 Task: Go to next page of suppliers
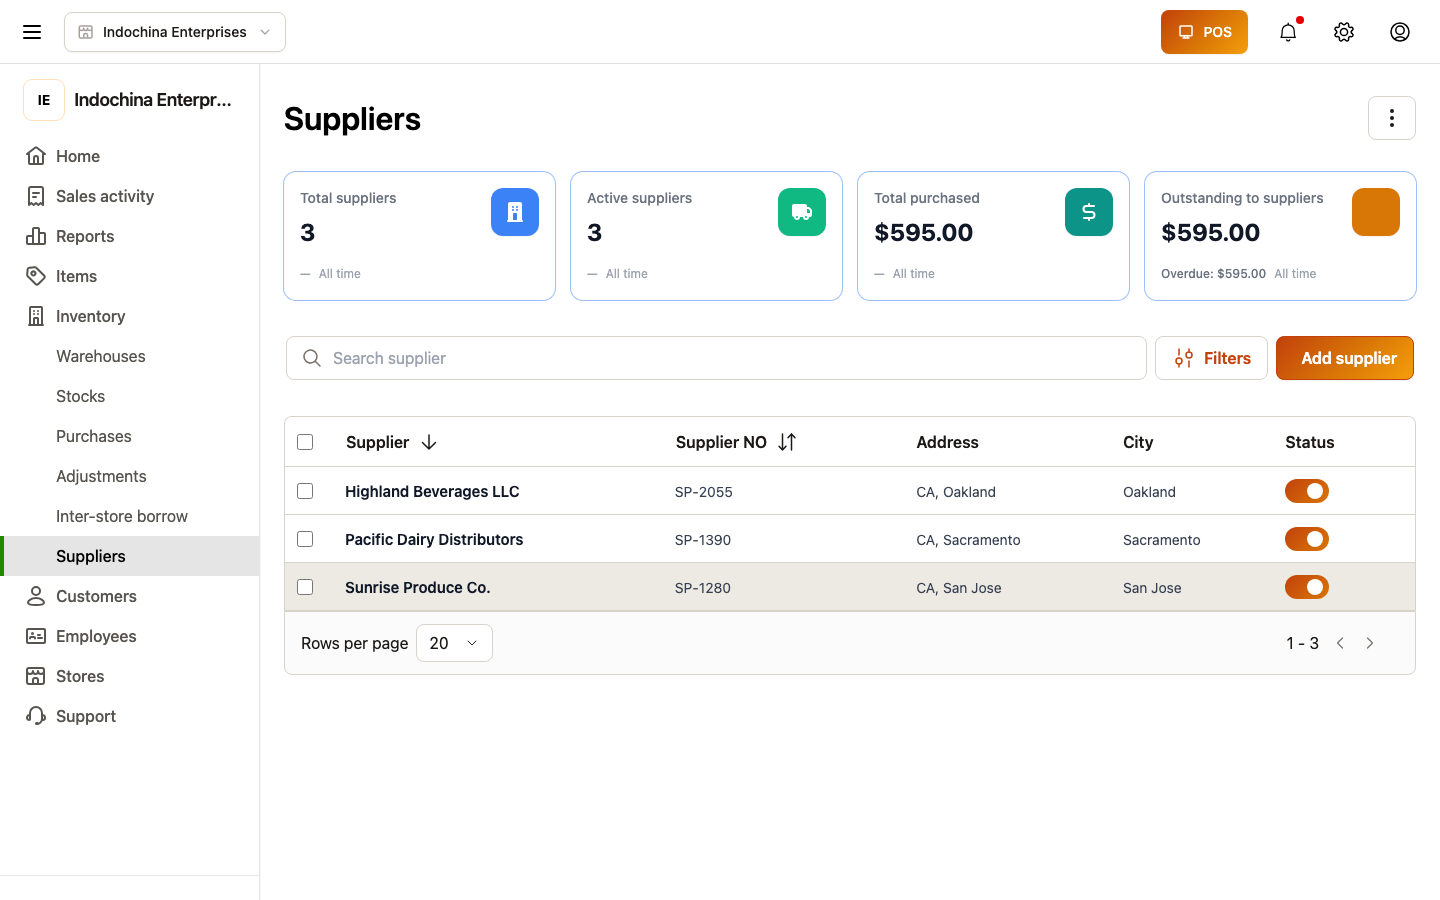click(x=1370, y=643)
